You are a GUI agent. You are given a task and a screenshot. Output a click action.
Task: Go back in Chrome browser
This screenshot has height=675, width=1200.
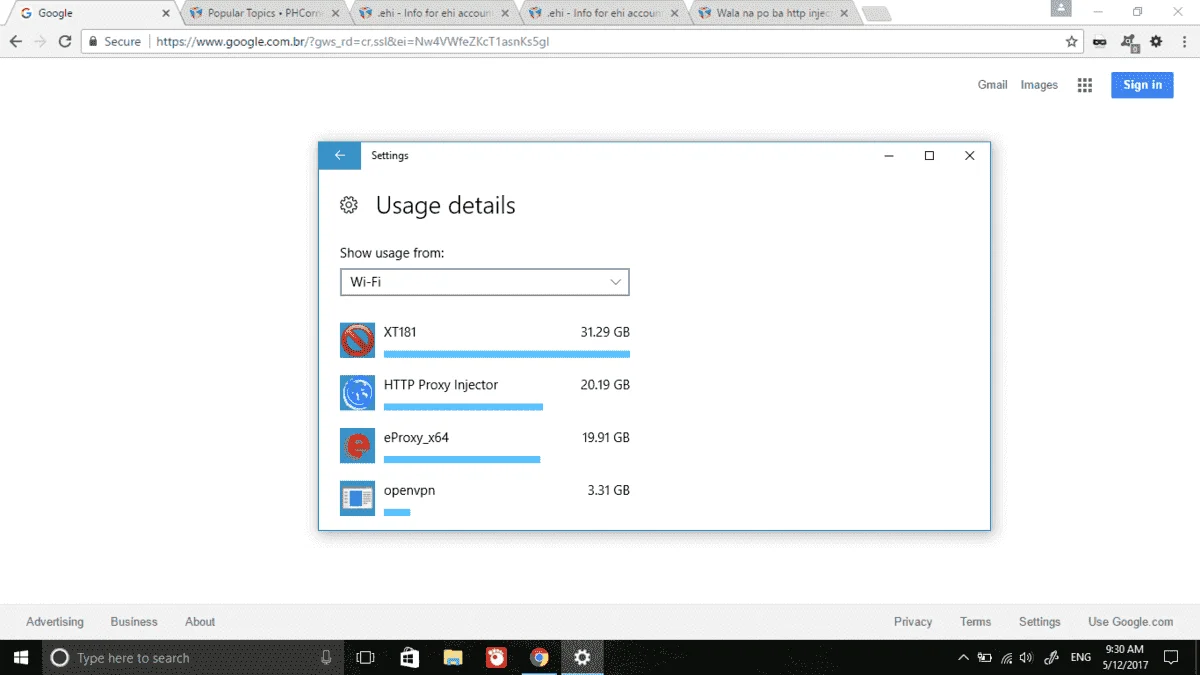(x=15, y=42)
